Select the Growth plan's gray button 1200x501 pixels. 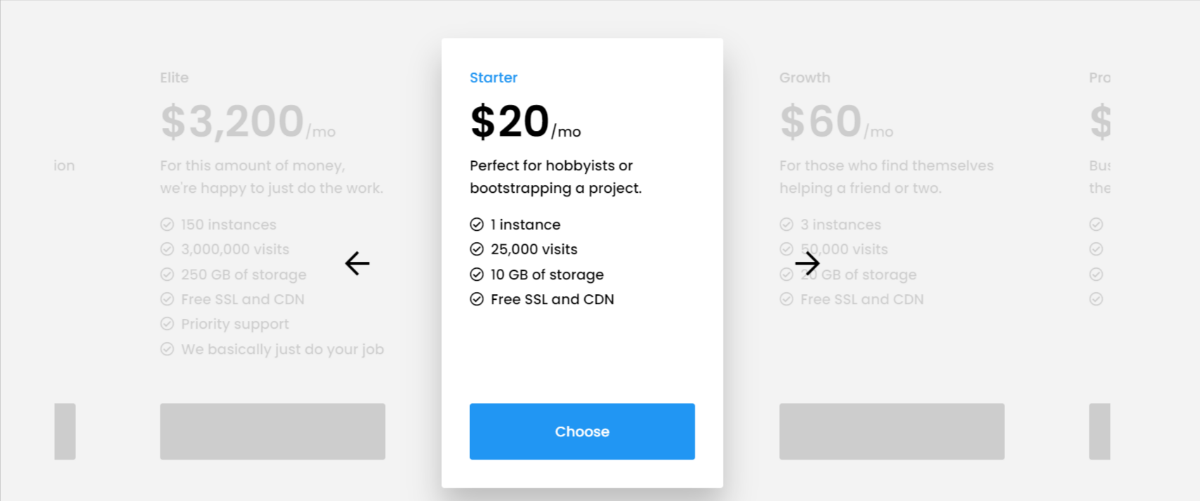tap(891, 432)
